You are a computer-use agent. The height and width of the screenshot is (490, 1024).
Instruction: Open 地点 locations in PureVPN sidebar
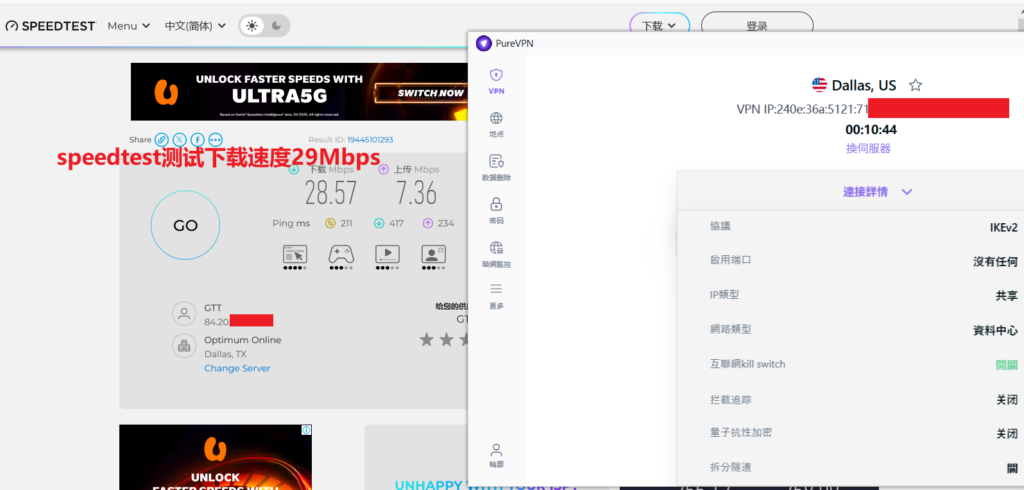(x=496, y=125)
